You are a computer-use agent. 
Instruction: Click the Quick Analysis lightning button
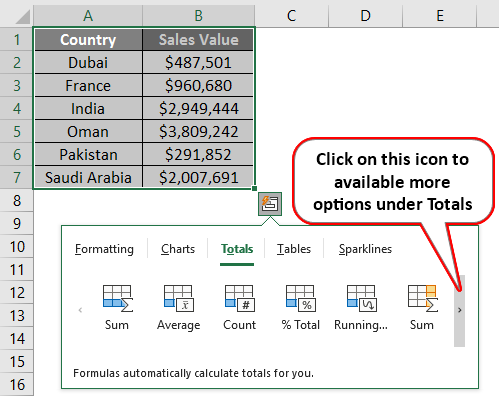[x=270, y=204]
